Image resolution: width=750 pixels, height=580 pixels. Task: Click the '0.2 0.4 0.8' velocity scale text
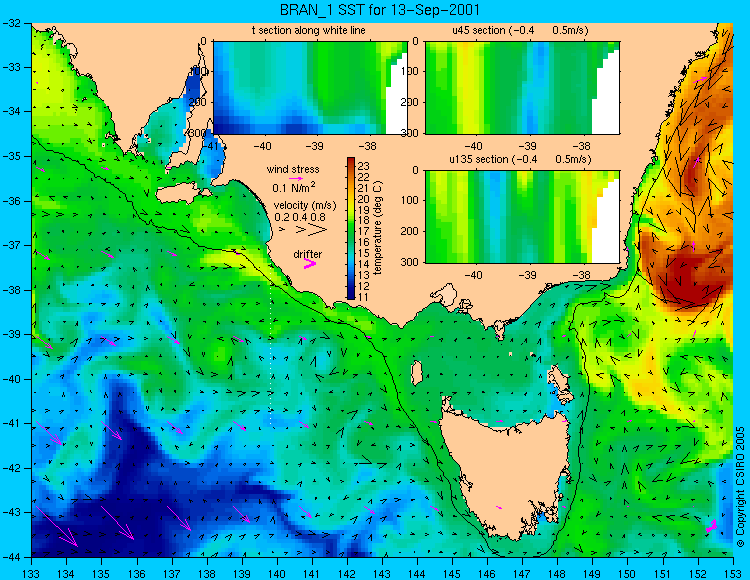click(299, 217)
